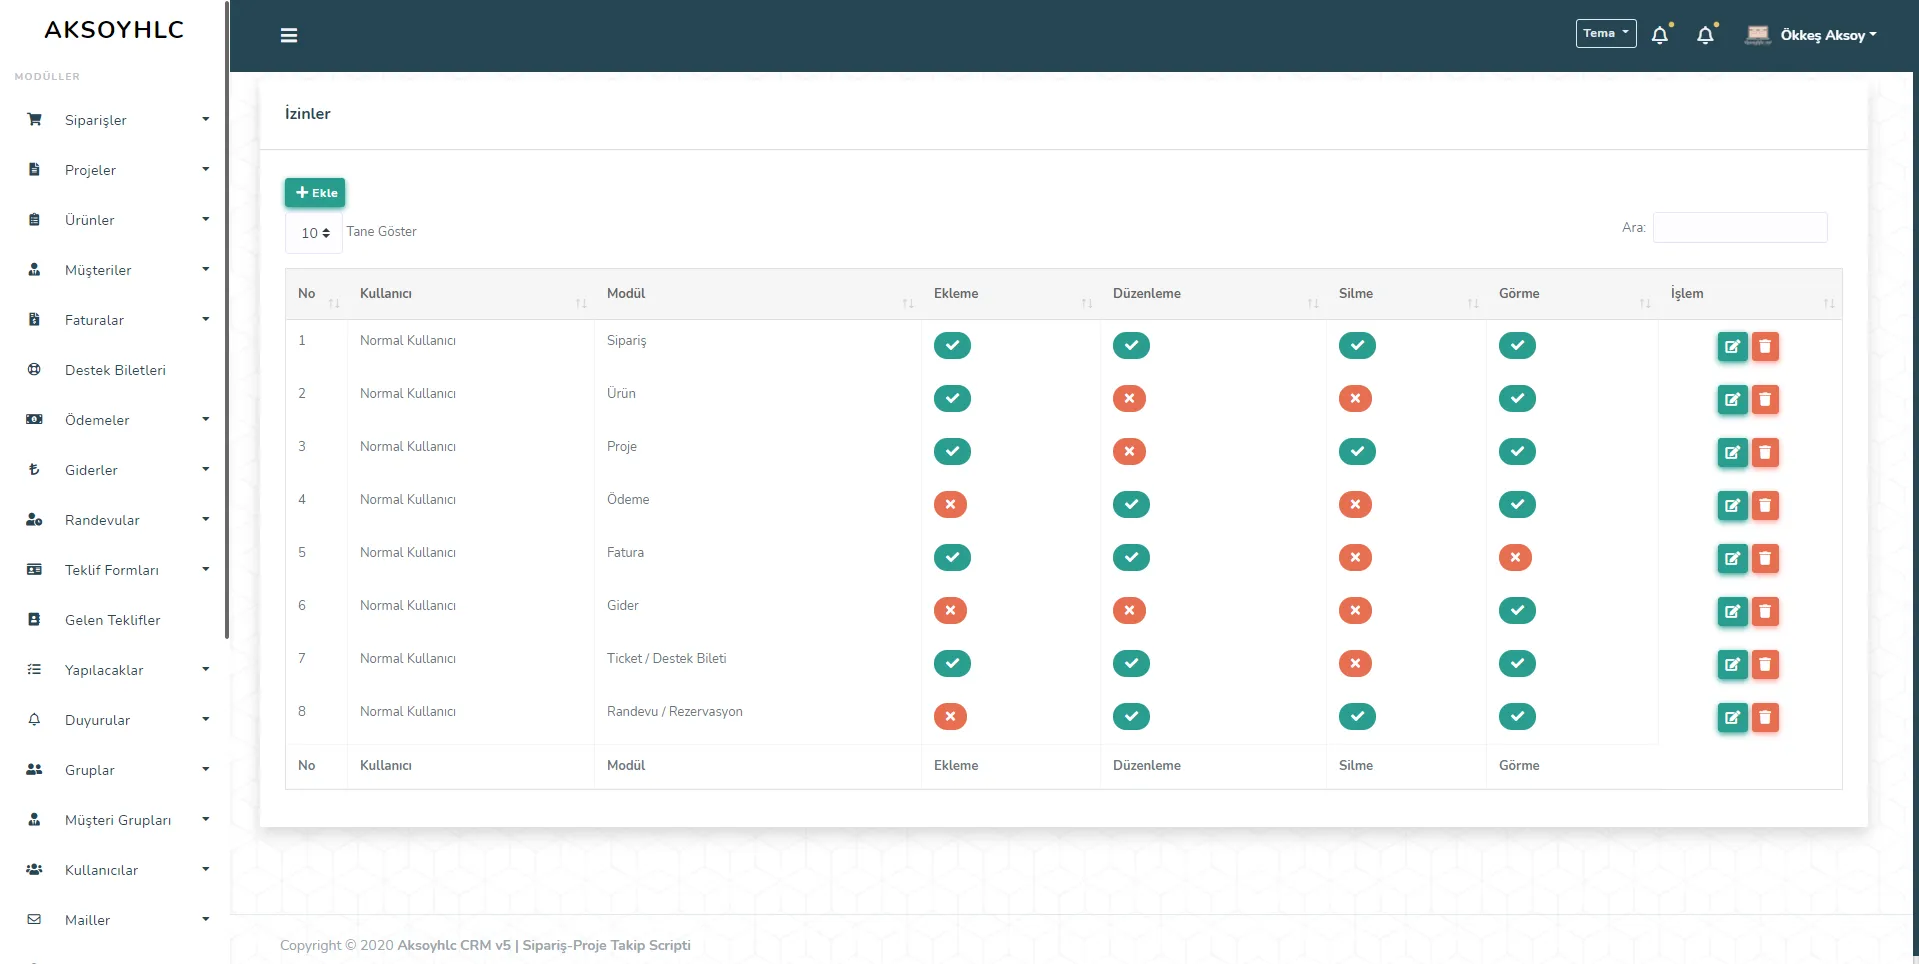The width and height of the screenshot is (1919, 964).
Task: Toggle Silme permission for Ticket / Destek Bileti
Action: click(x=1355, y=664)
